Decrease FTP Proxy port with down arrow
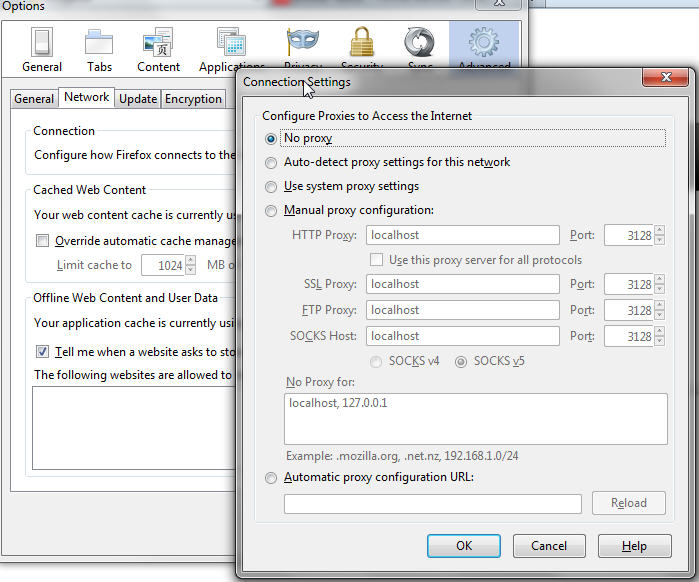Screen dimensions: 699x582 click(x=660, y=315)
